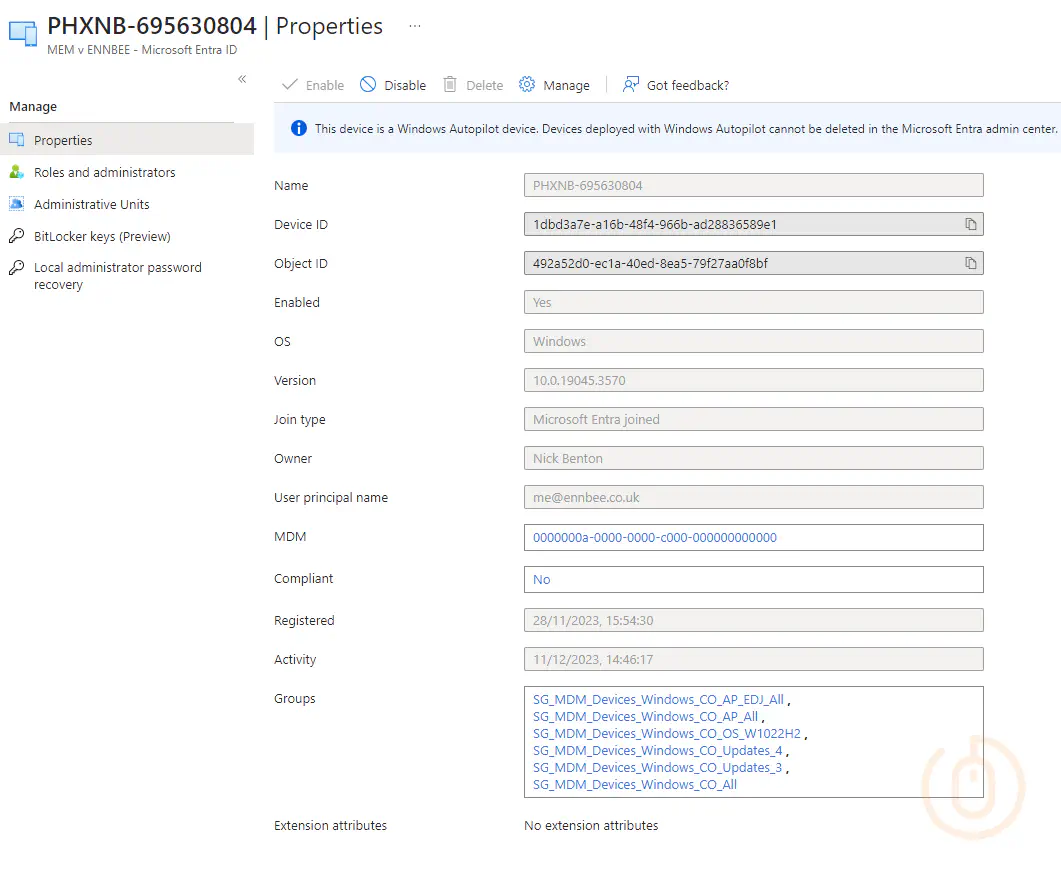Open group SG_MDM_Devices_Windows_CO_Updates_4
The width and height of the screenshot is (1061, 875).
coord(658,750)
